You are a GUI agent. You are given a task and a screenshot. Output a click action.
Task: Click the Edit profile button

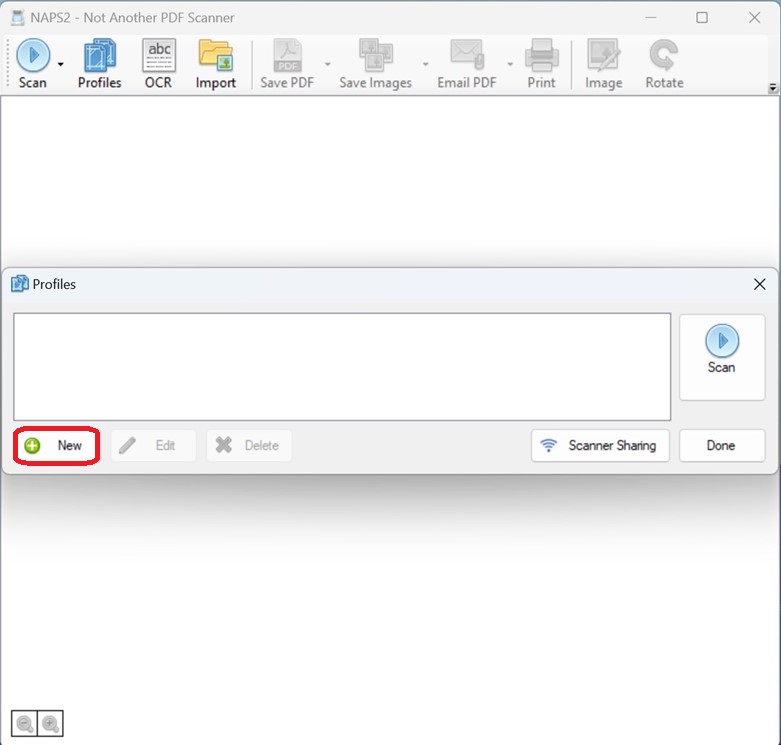coord(153,446)
